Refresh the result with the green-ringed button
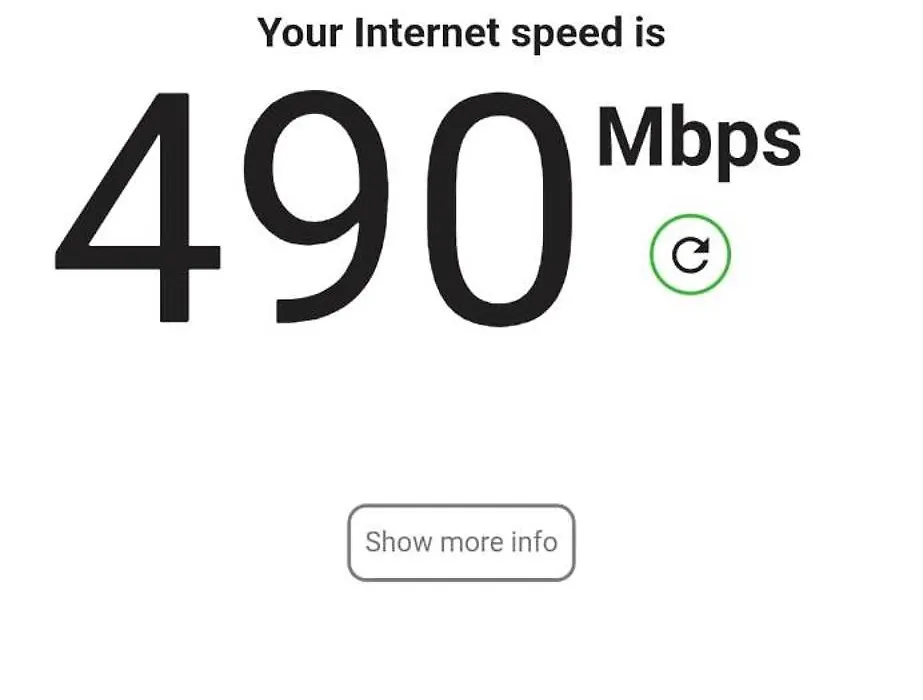Image resolution: width=923 pixels, height=700 pixels. point(690,254)
